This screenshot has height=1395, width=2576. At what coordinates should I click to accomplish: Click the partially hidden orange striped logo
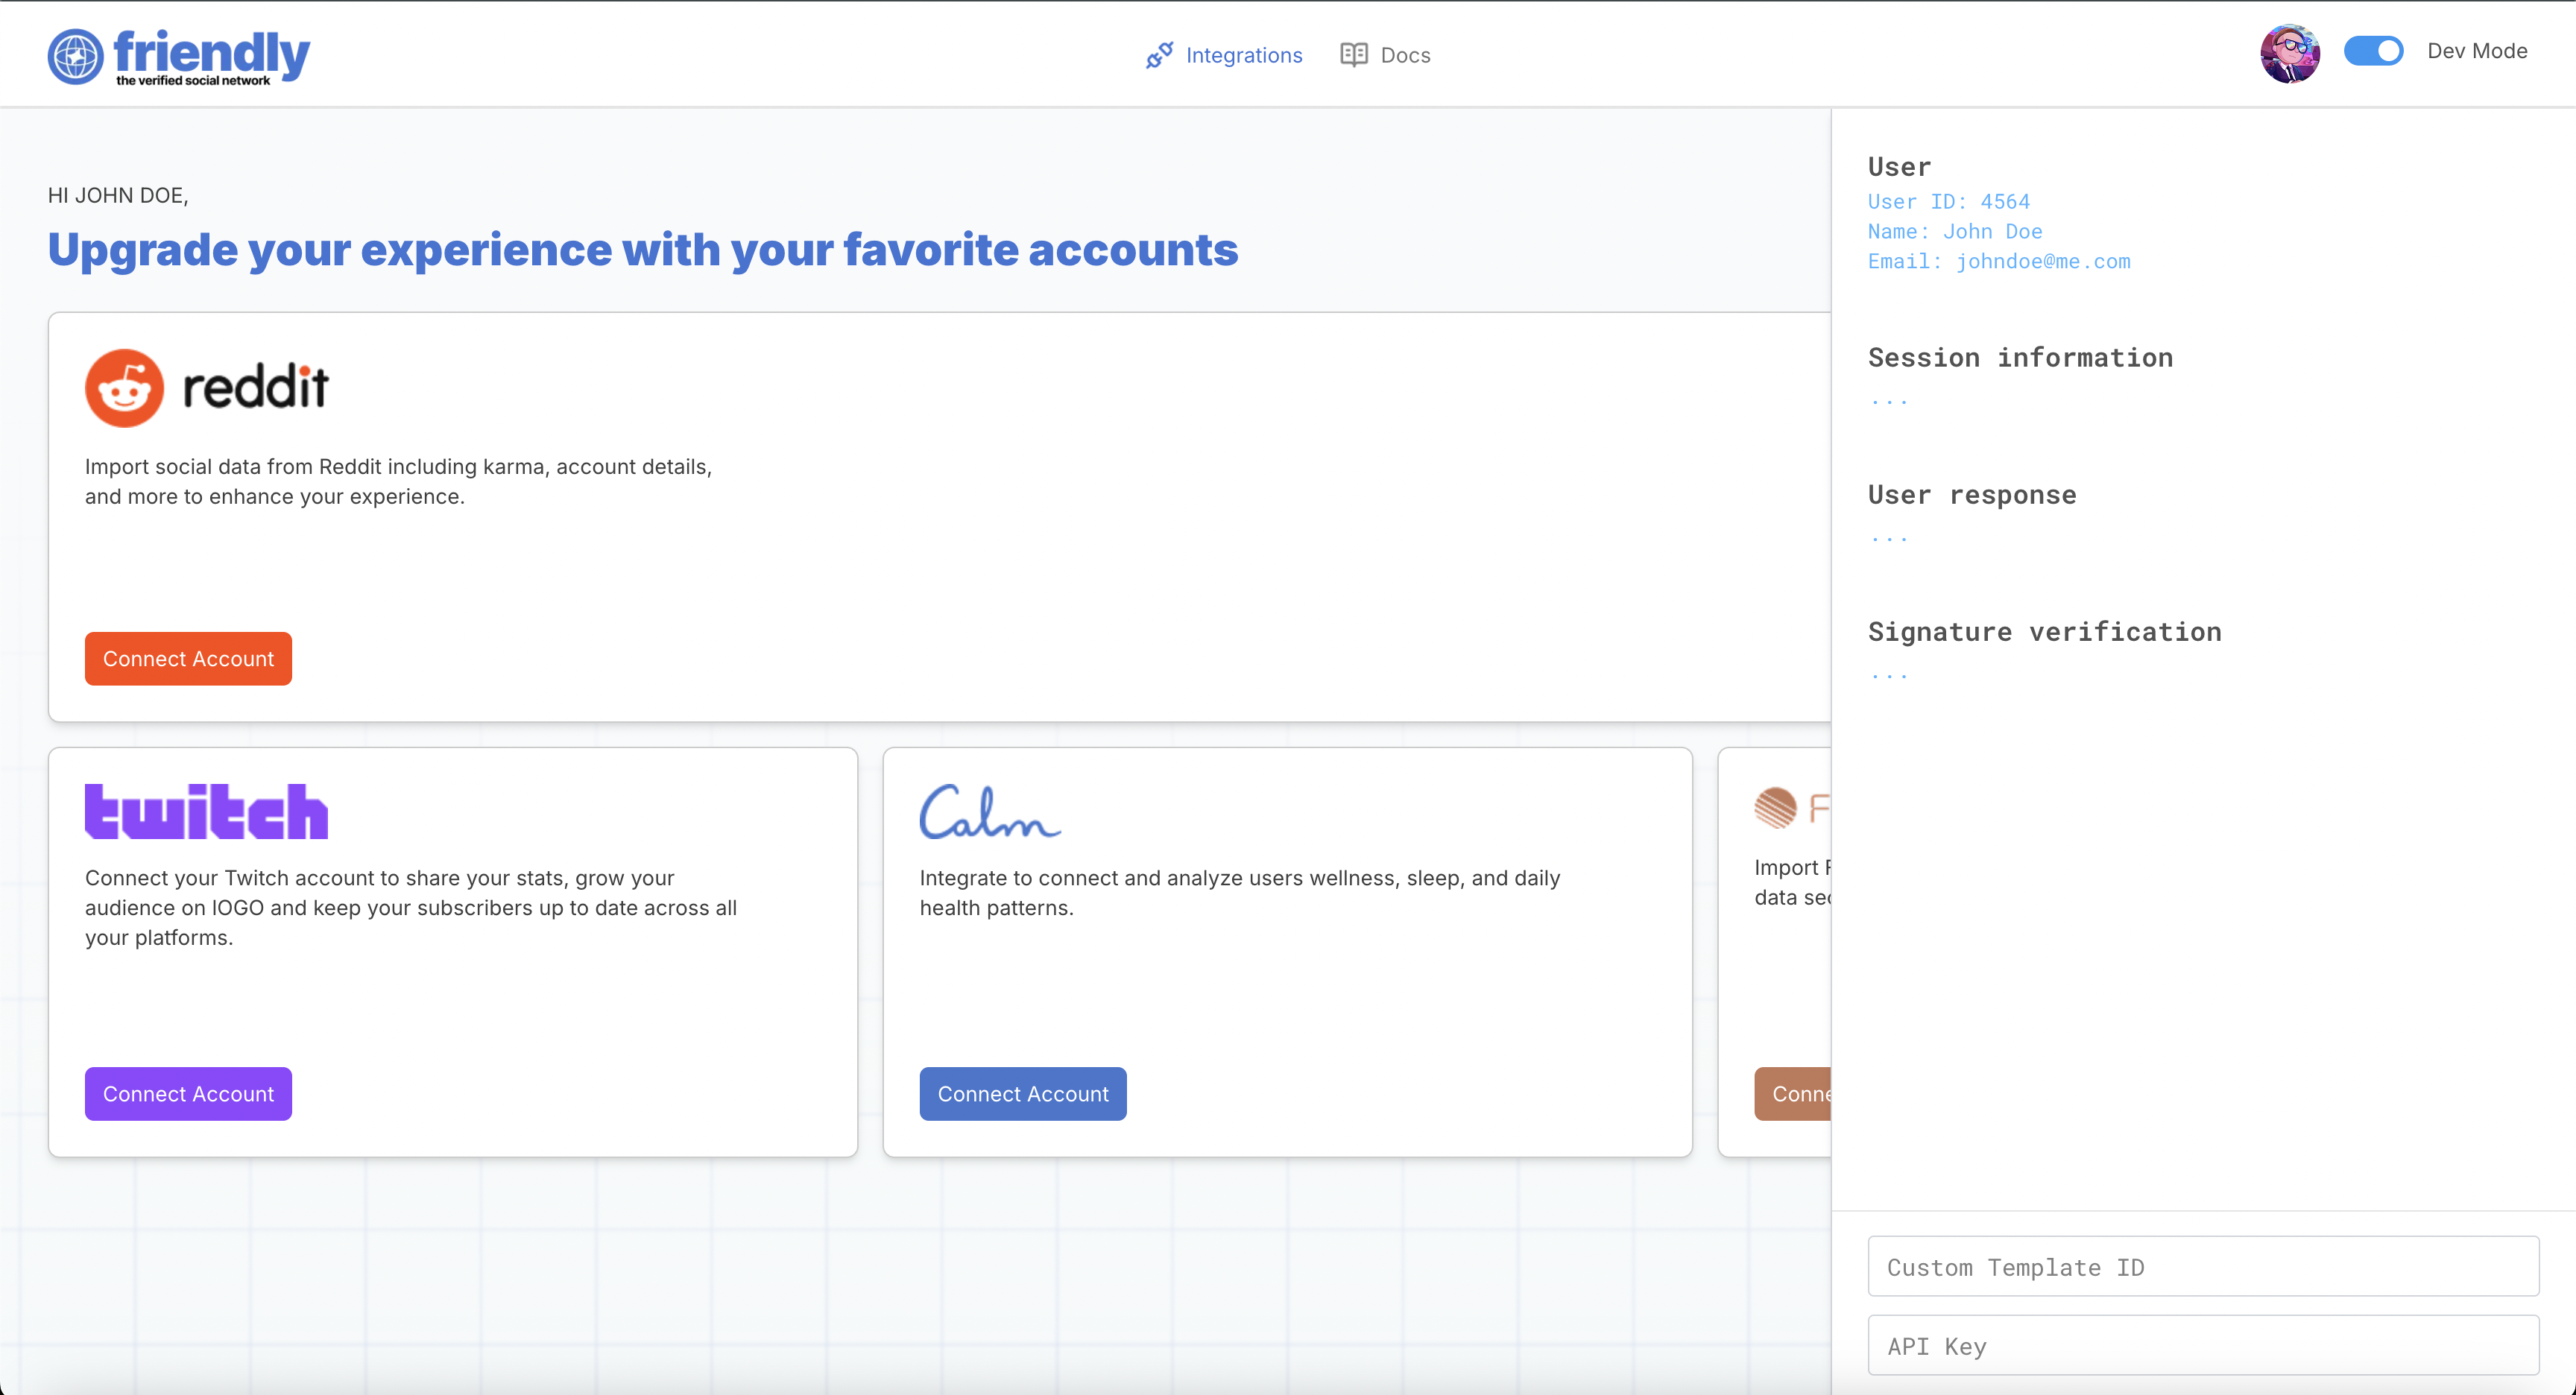pyautogui.click(x=1776, y=808)
